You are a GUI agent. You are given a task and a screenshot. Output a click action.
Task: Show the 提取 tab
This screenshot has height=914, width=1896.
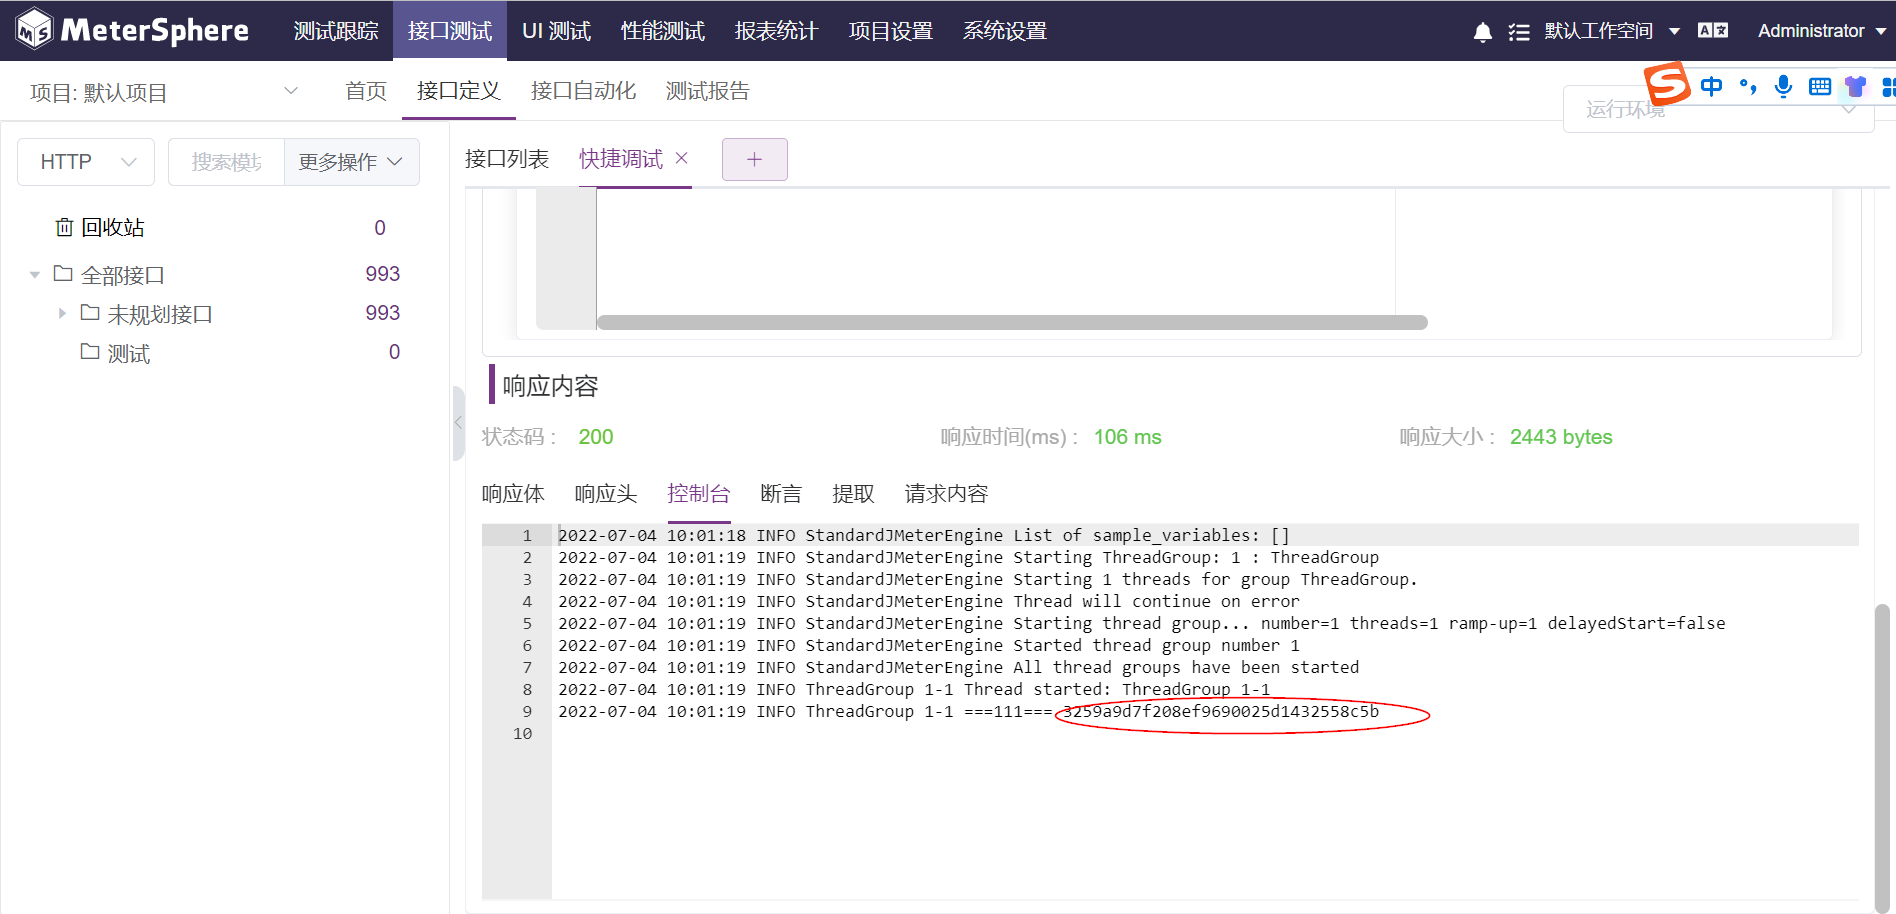click(x=853, y=494)
